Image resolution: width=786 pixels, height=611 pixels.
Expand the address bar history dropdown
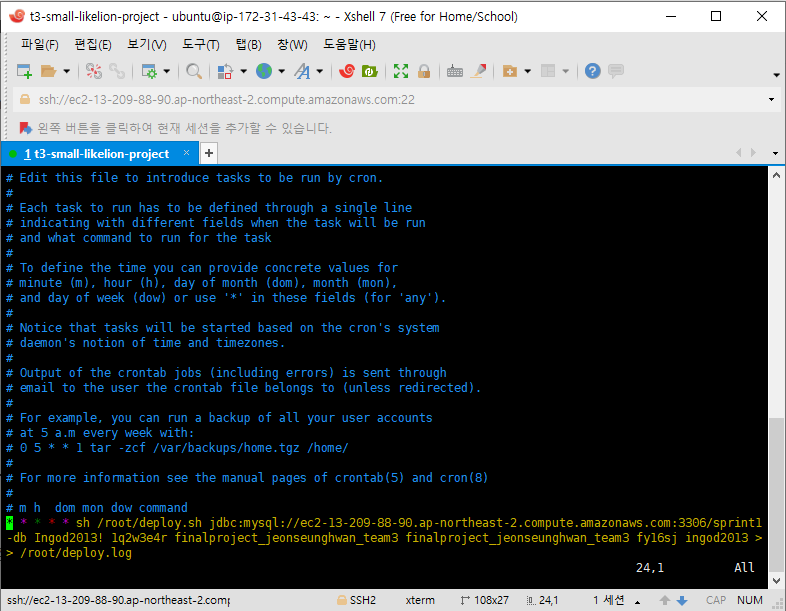pyautogui.click(x=771, y=100)
